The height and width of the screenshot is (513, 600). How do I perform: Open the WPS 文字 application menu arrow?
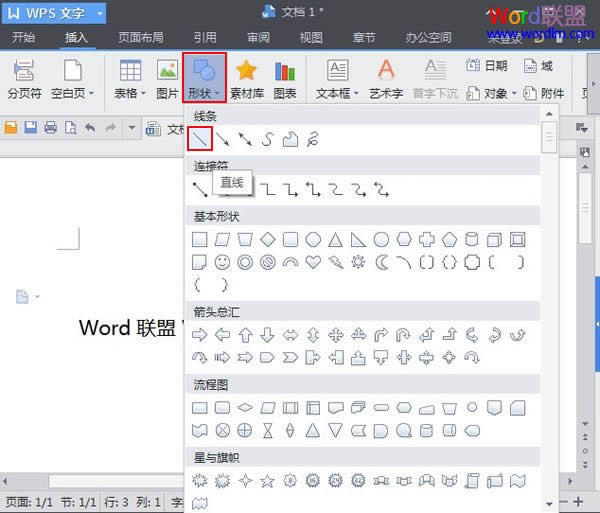[100, 14]
